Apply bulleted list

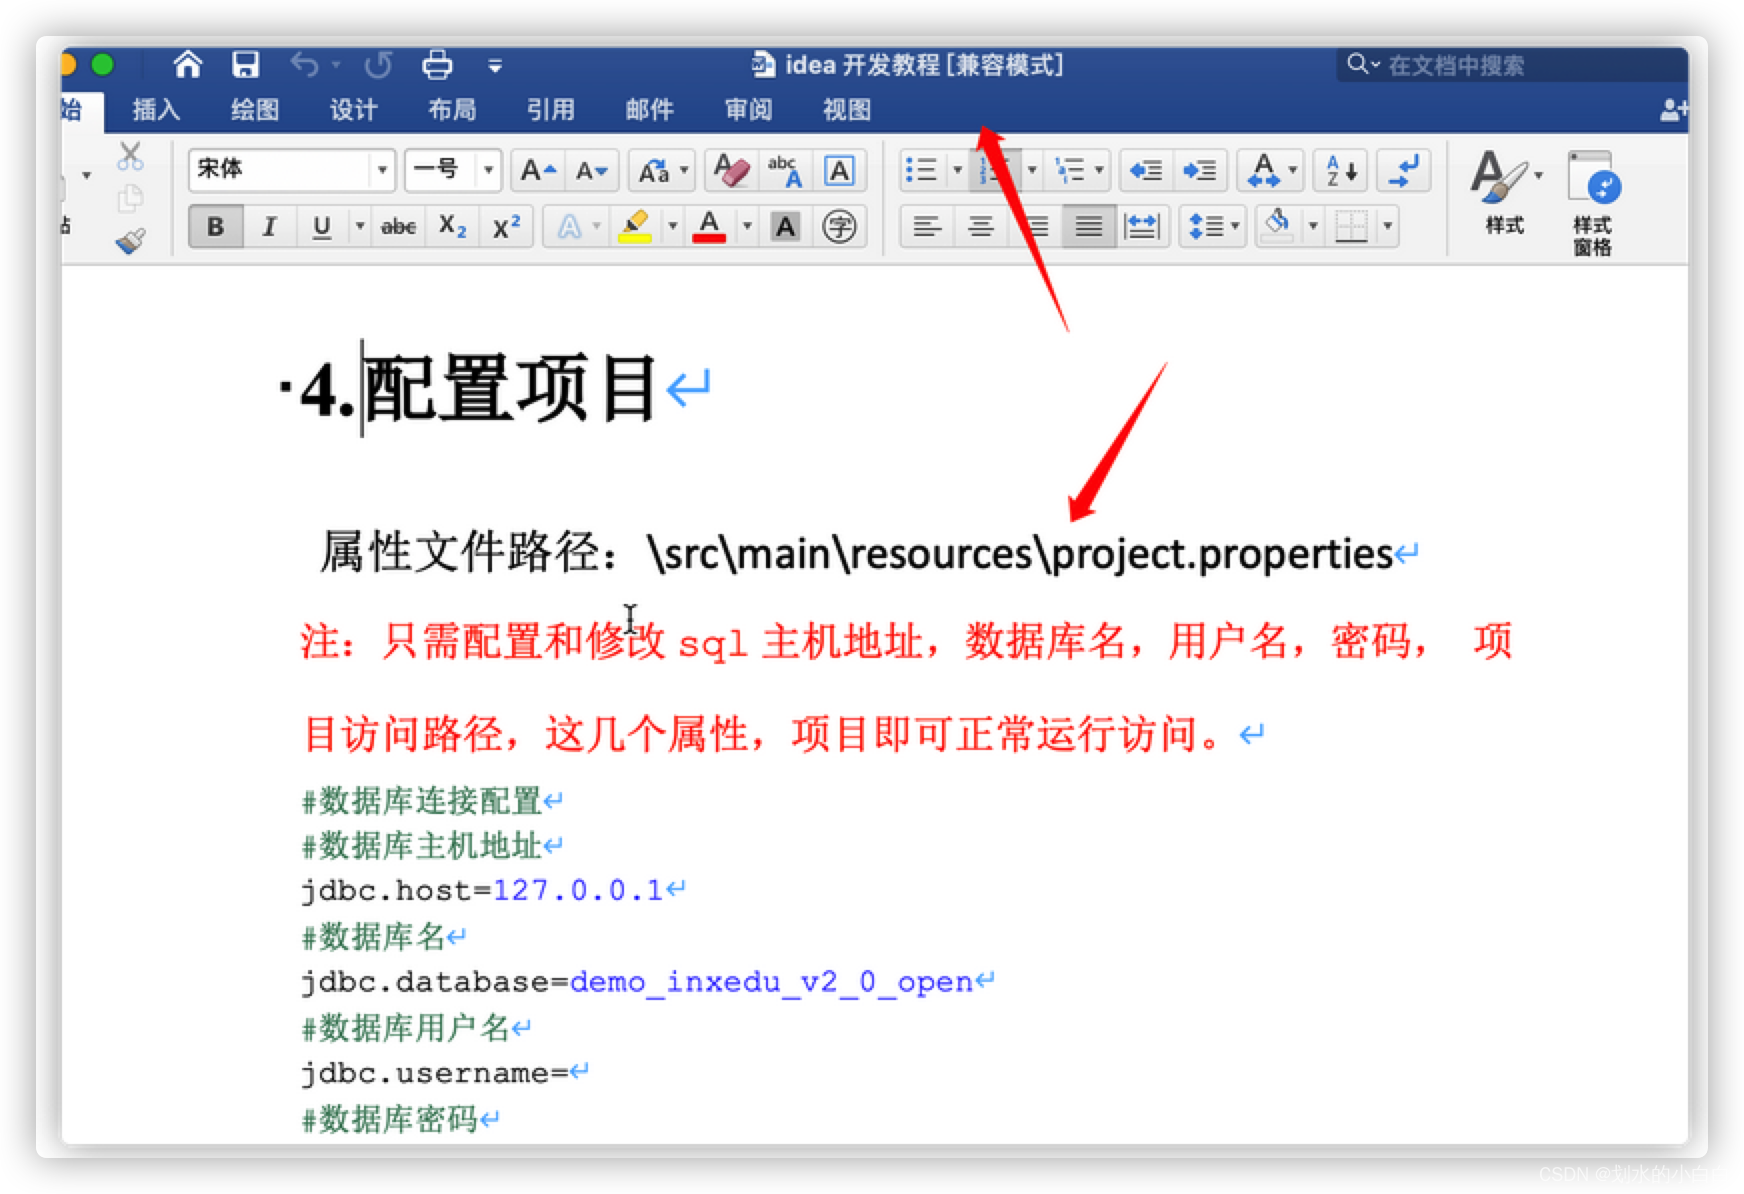tap(921, 171)
